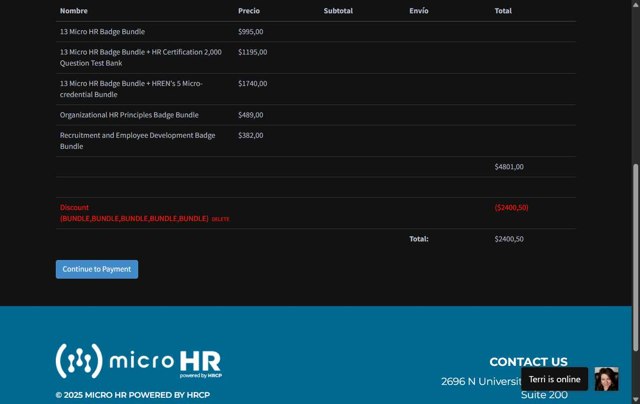Click the micro HR footer logo
This screenshot has width=640, height=404.
point(139,361)
